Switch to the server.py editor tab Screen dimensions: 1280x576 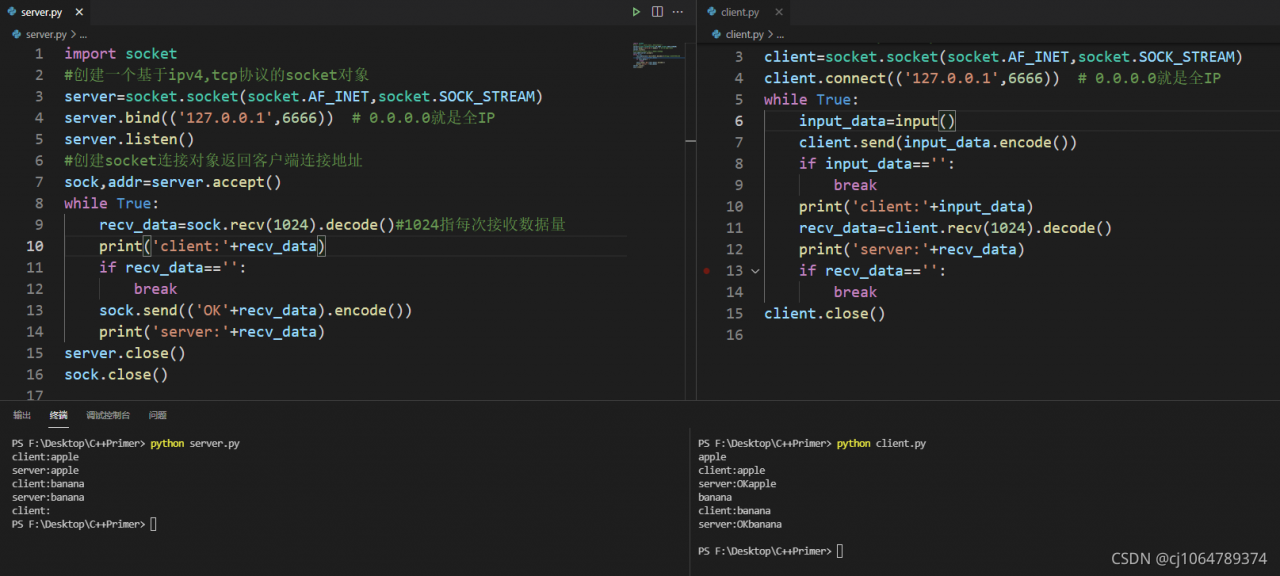pyautogui.click(x=41, y=12)
